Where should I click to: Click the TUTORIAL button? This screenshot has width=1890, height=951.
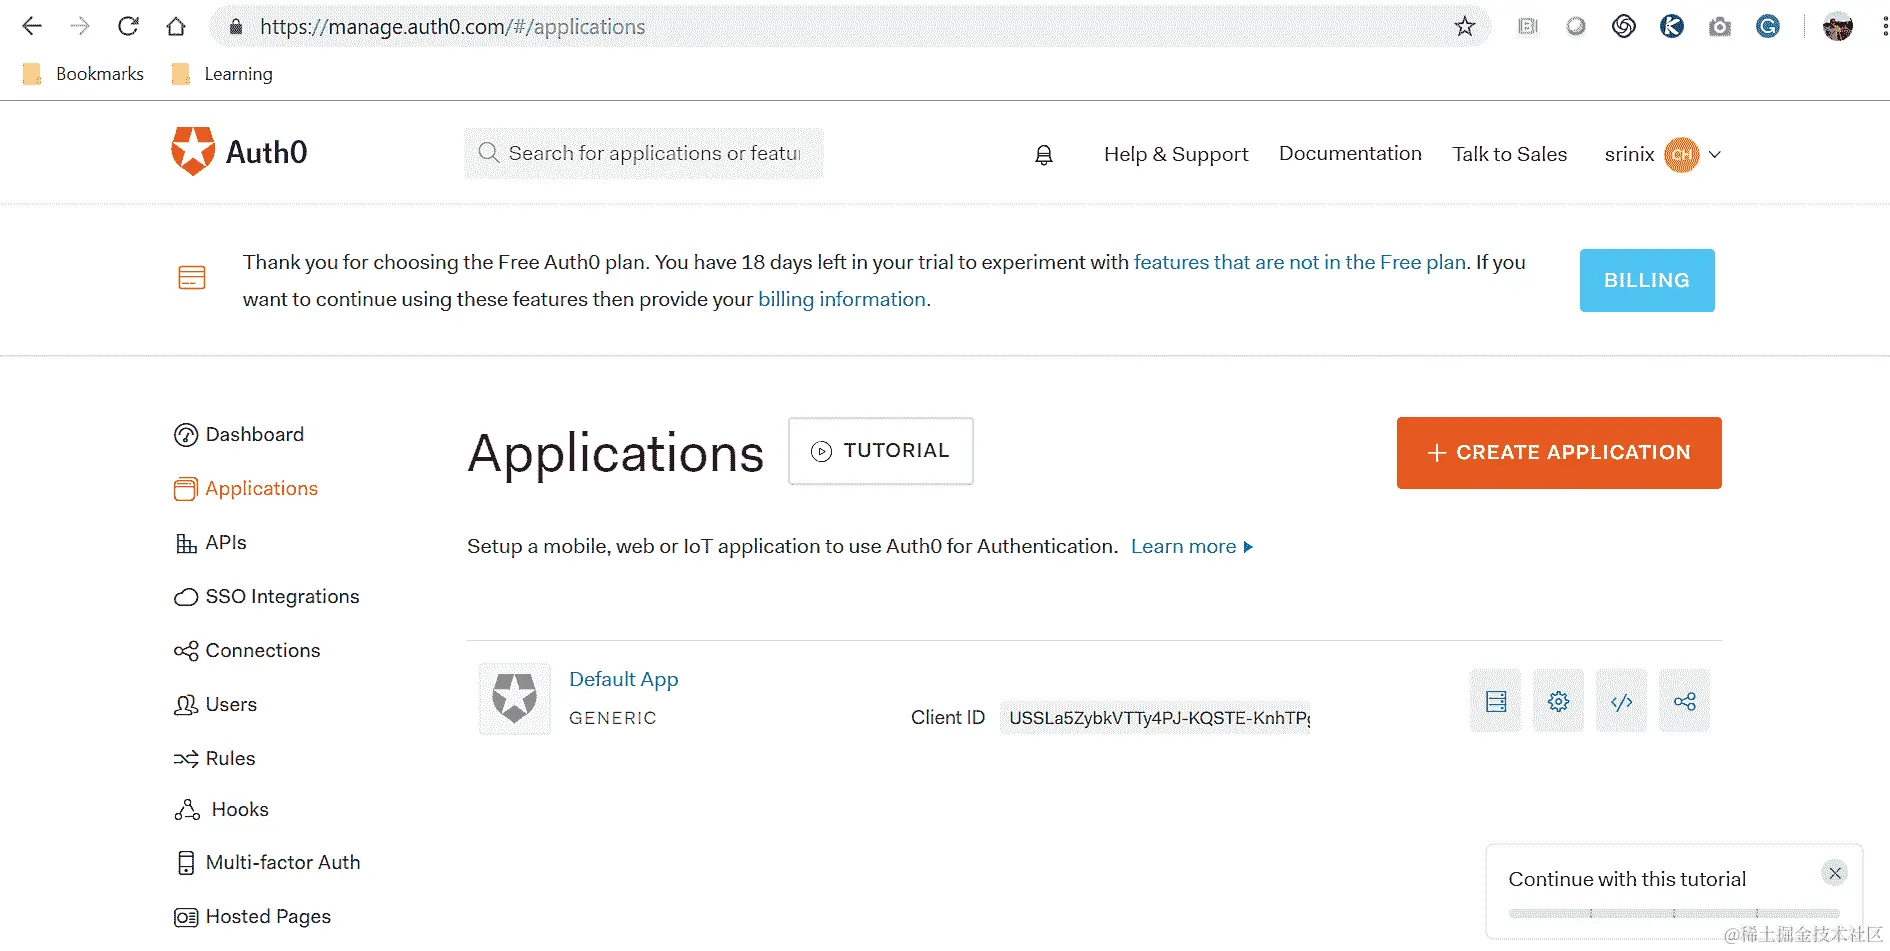tap(881, 451)
